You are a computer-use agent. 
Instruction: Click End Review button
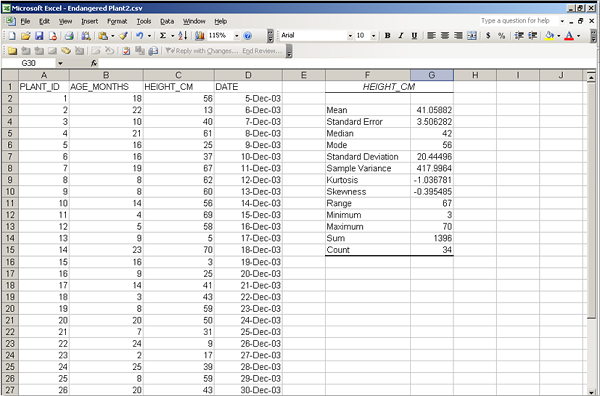(262, 51)
